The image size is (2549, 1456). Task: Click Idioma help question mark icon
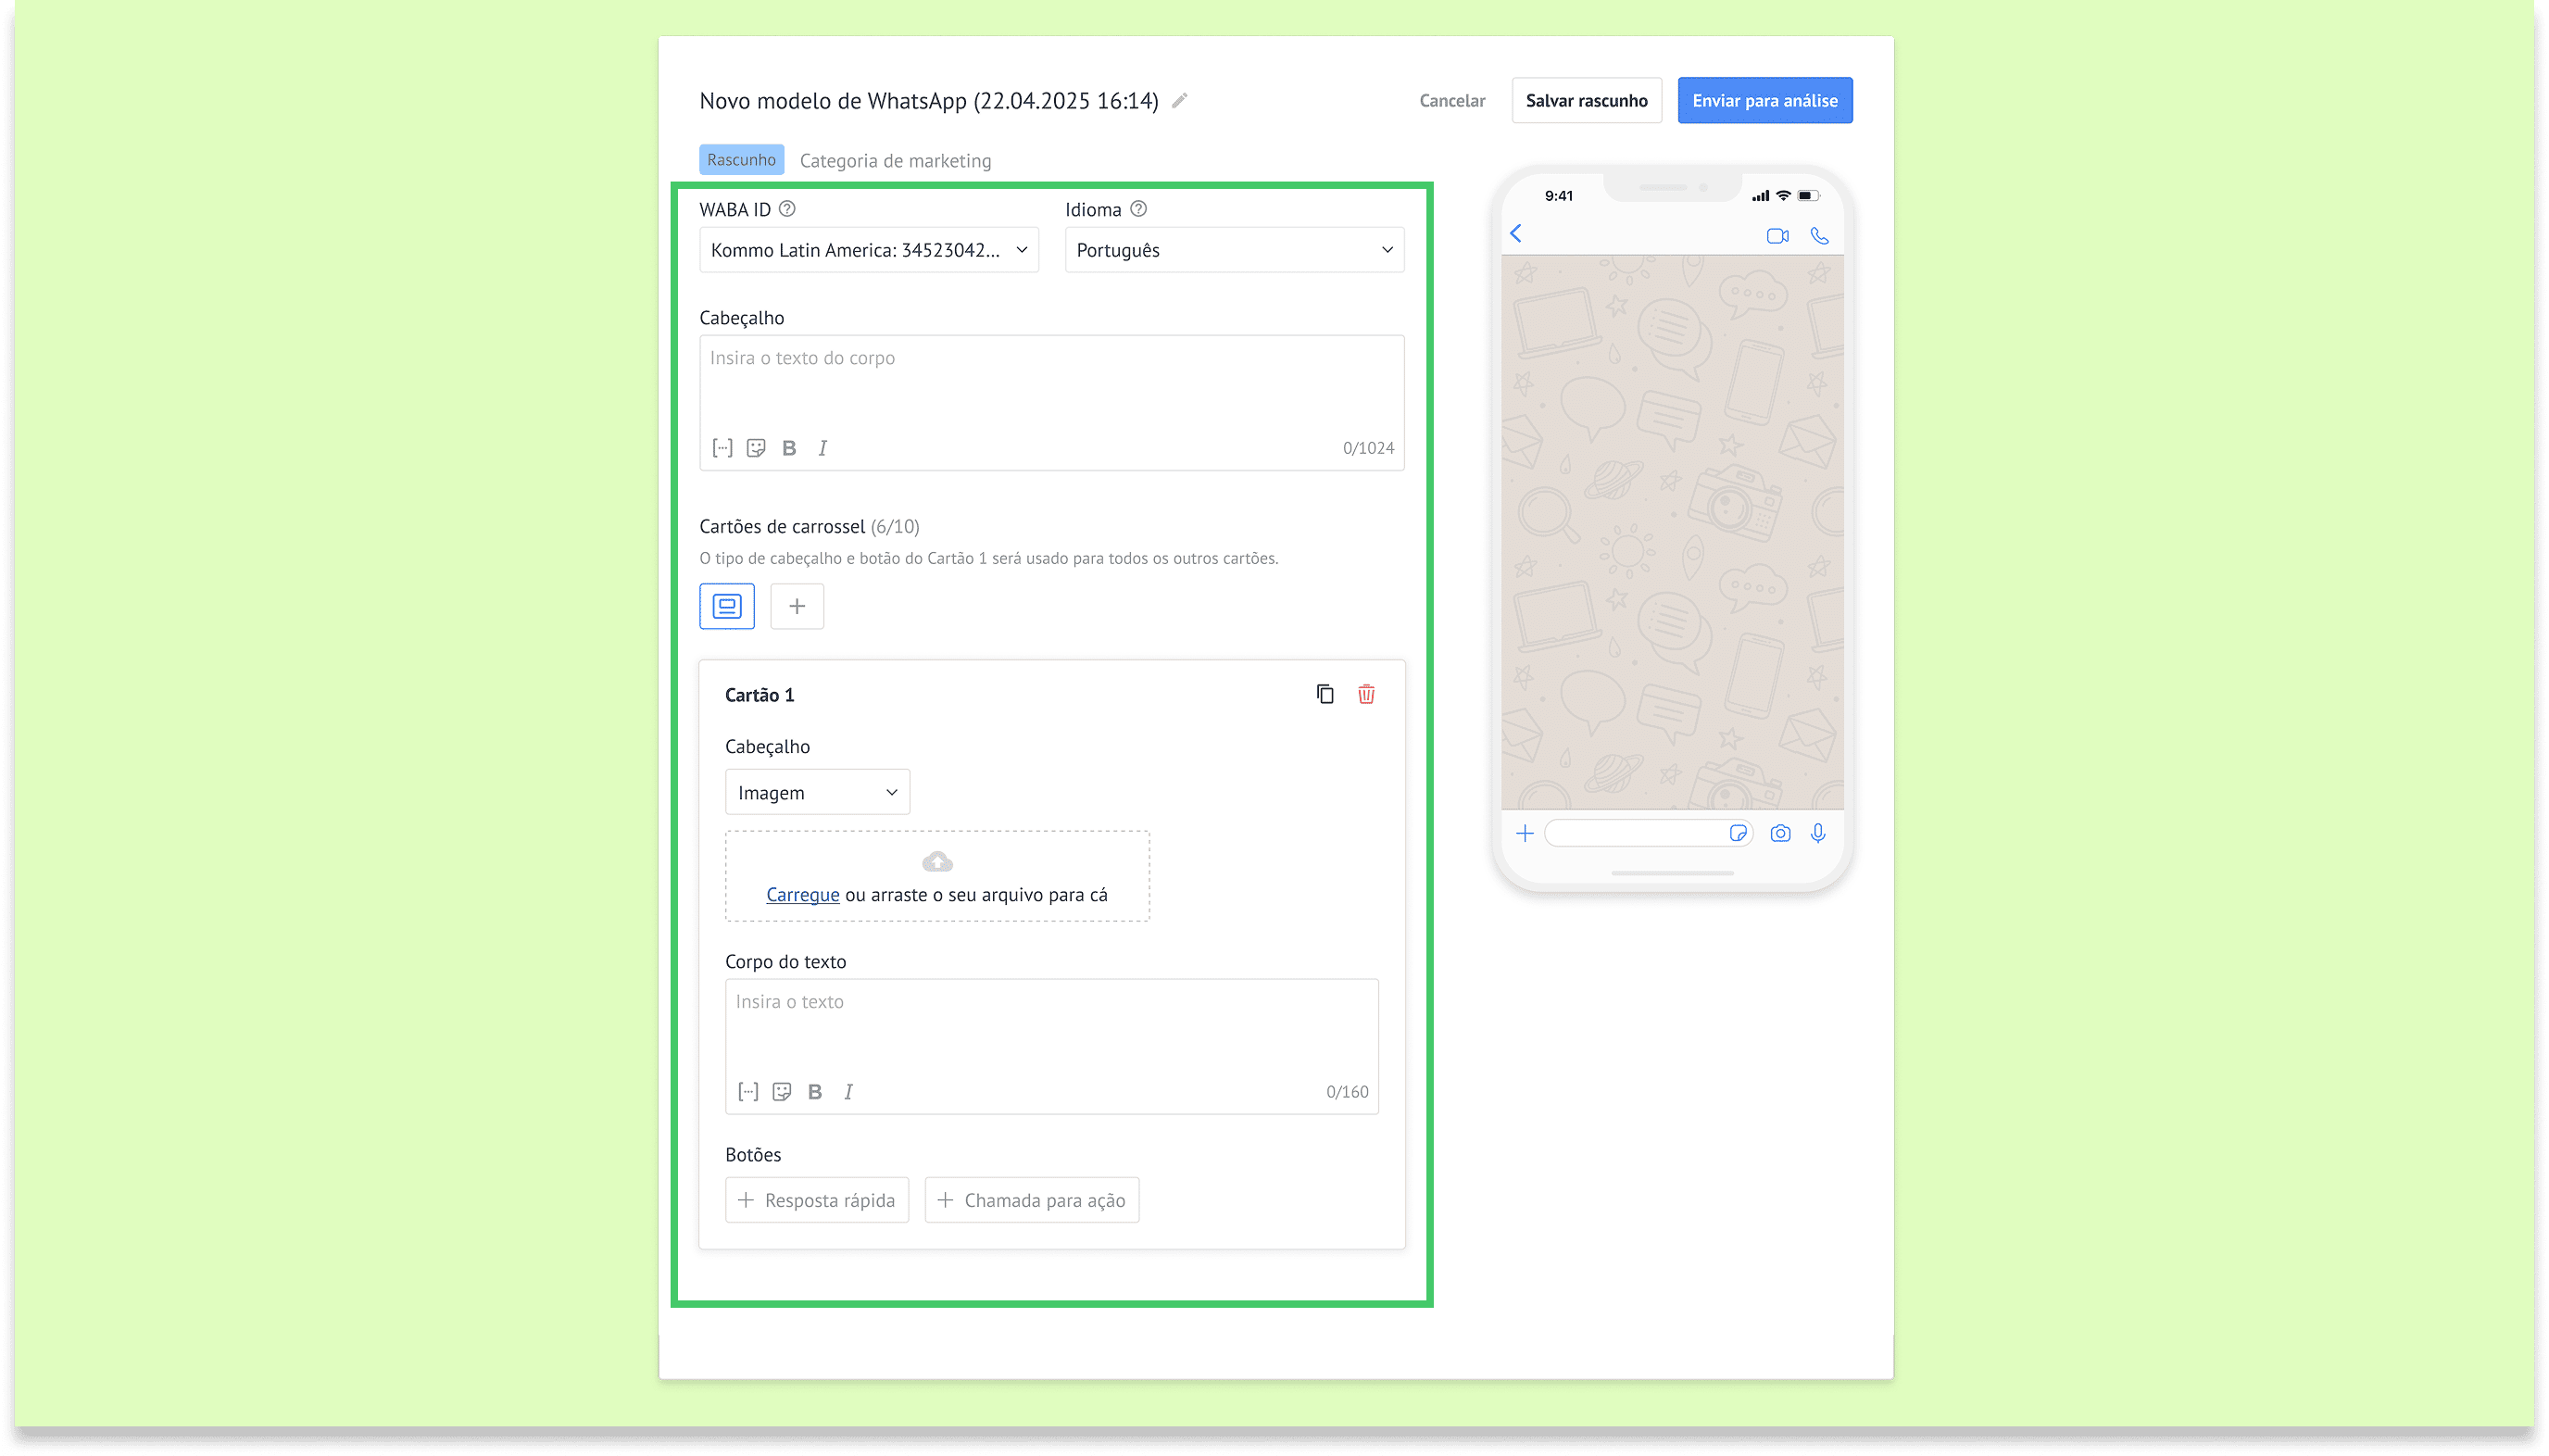tap(1138, 209)
